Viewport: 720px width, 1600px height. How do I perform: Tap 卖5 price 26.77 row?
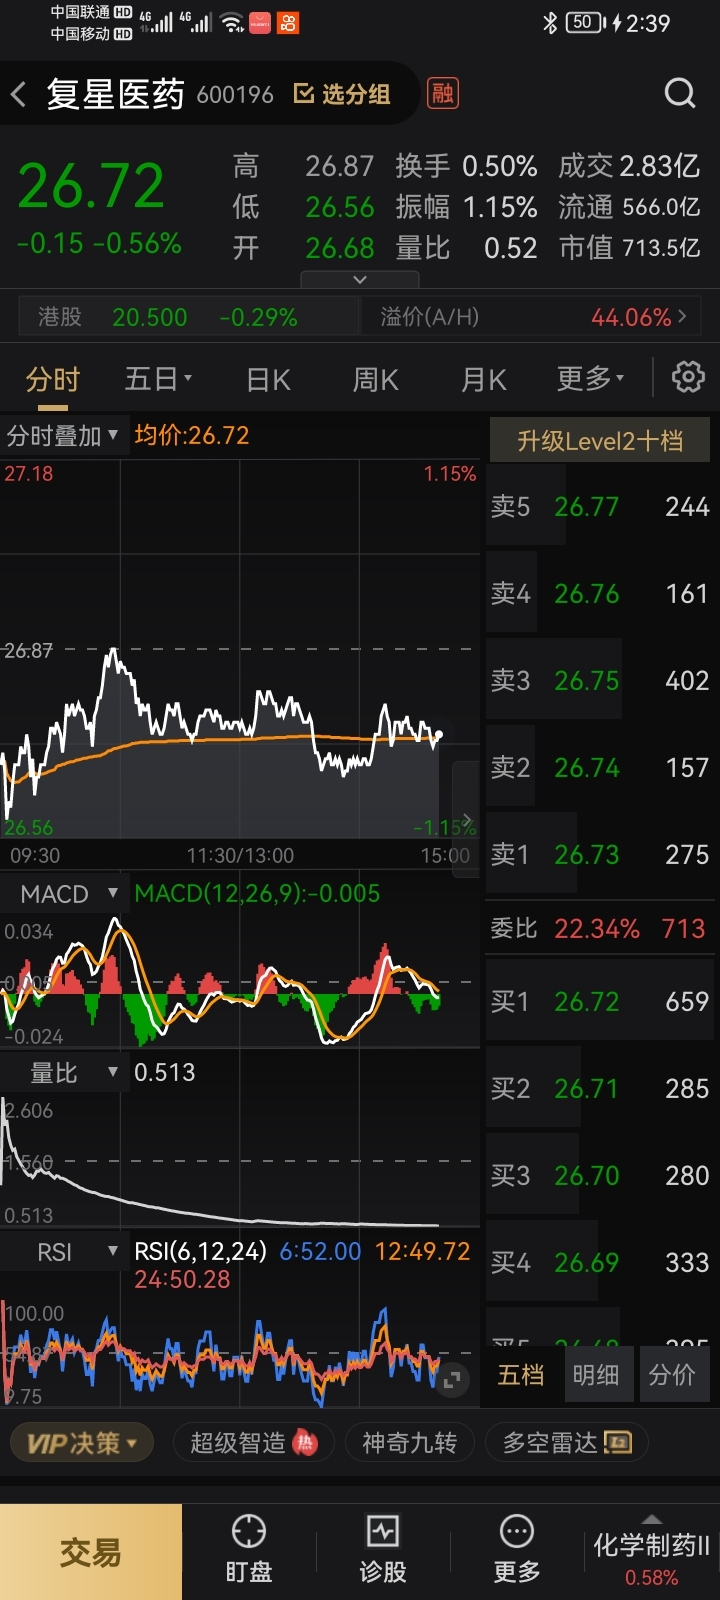coord(600,507)
